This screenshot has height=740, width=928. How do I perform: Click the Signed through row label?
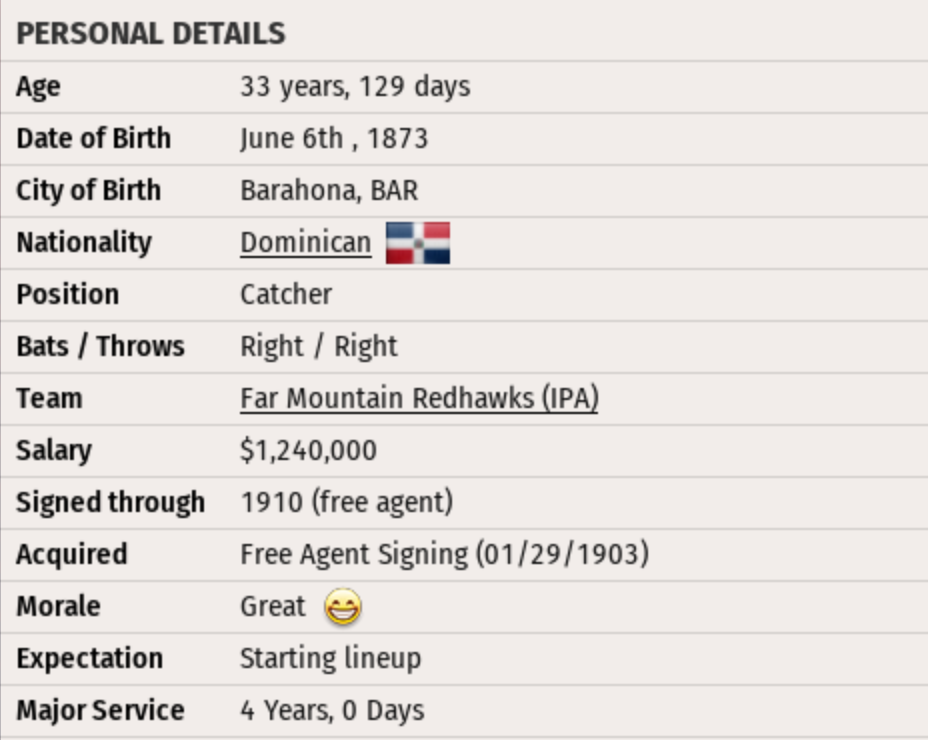point(110,502)
